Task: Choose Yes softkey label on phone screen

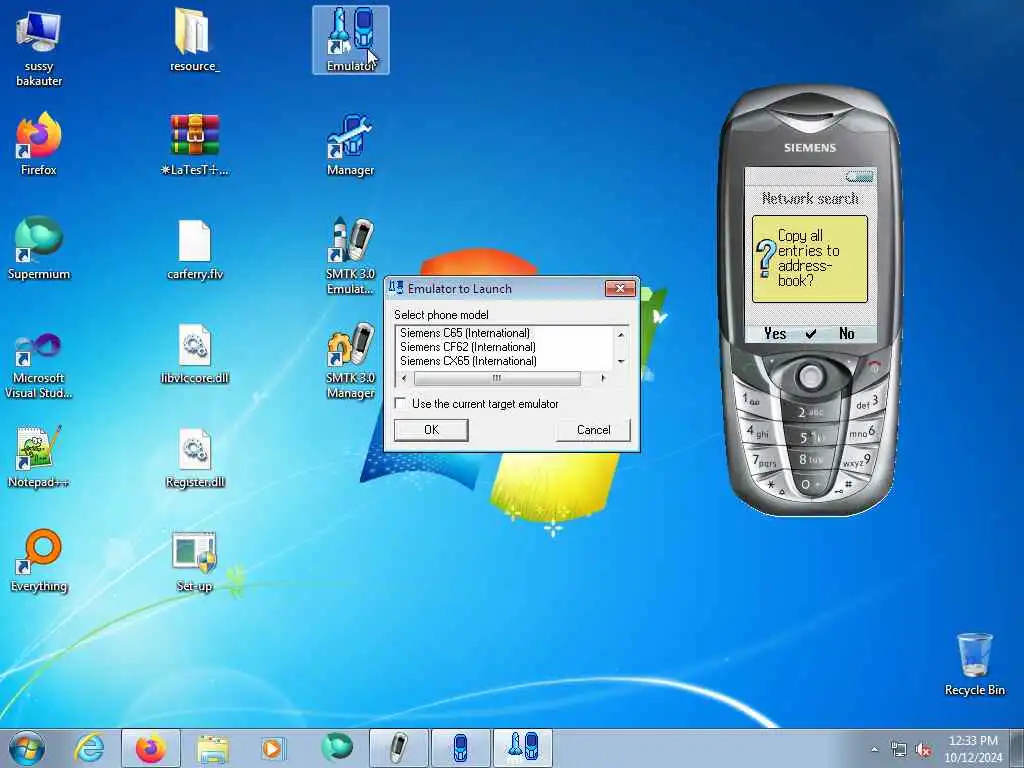Action: point(775,334)
